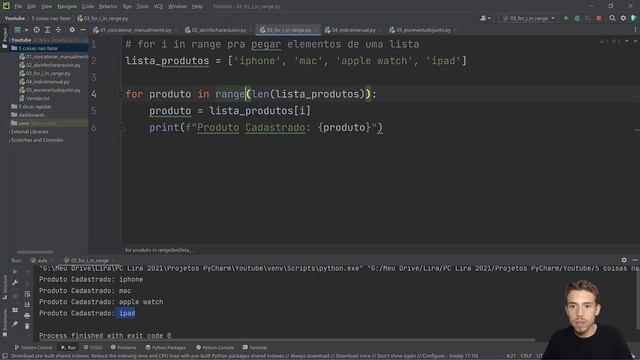The width and height of the screenshot is (640, 360).
Task: Open the Code menu
Action: [x=88, y=7]
